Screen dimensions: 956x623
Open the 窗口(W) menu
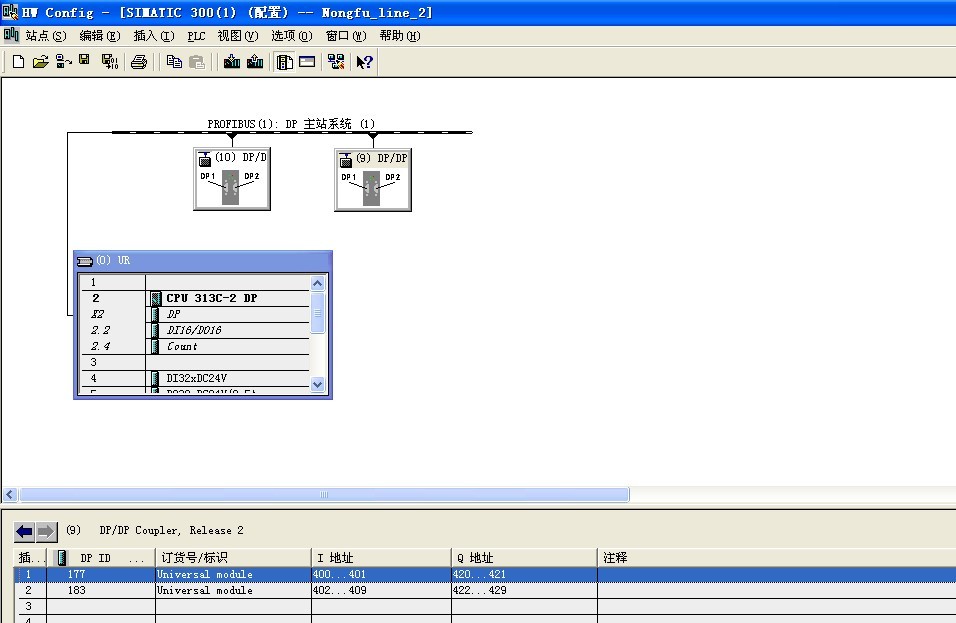346,36
